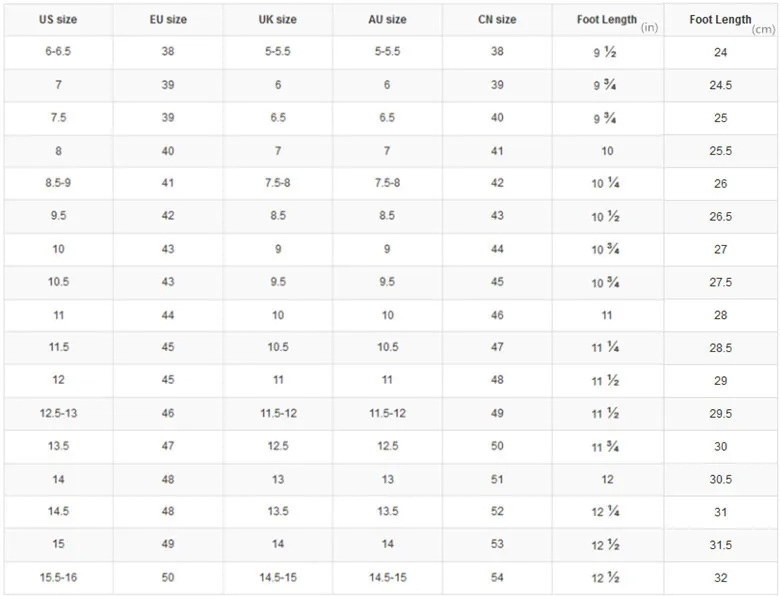780x596 pixels.
Task: Select the US size 6-6.5 cell
Action: [x=57, y=52]
